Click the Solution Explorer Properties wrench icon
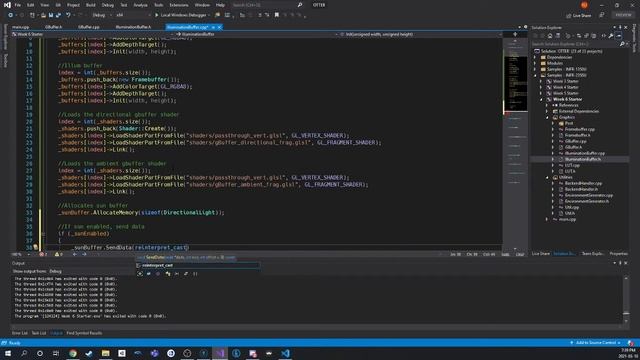 pyautogui.click(x=611, y=36)
